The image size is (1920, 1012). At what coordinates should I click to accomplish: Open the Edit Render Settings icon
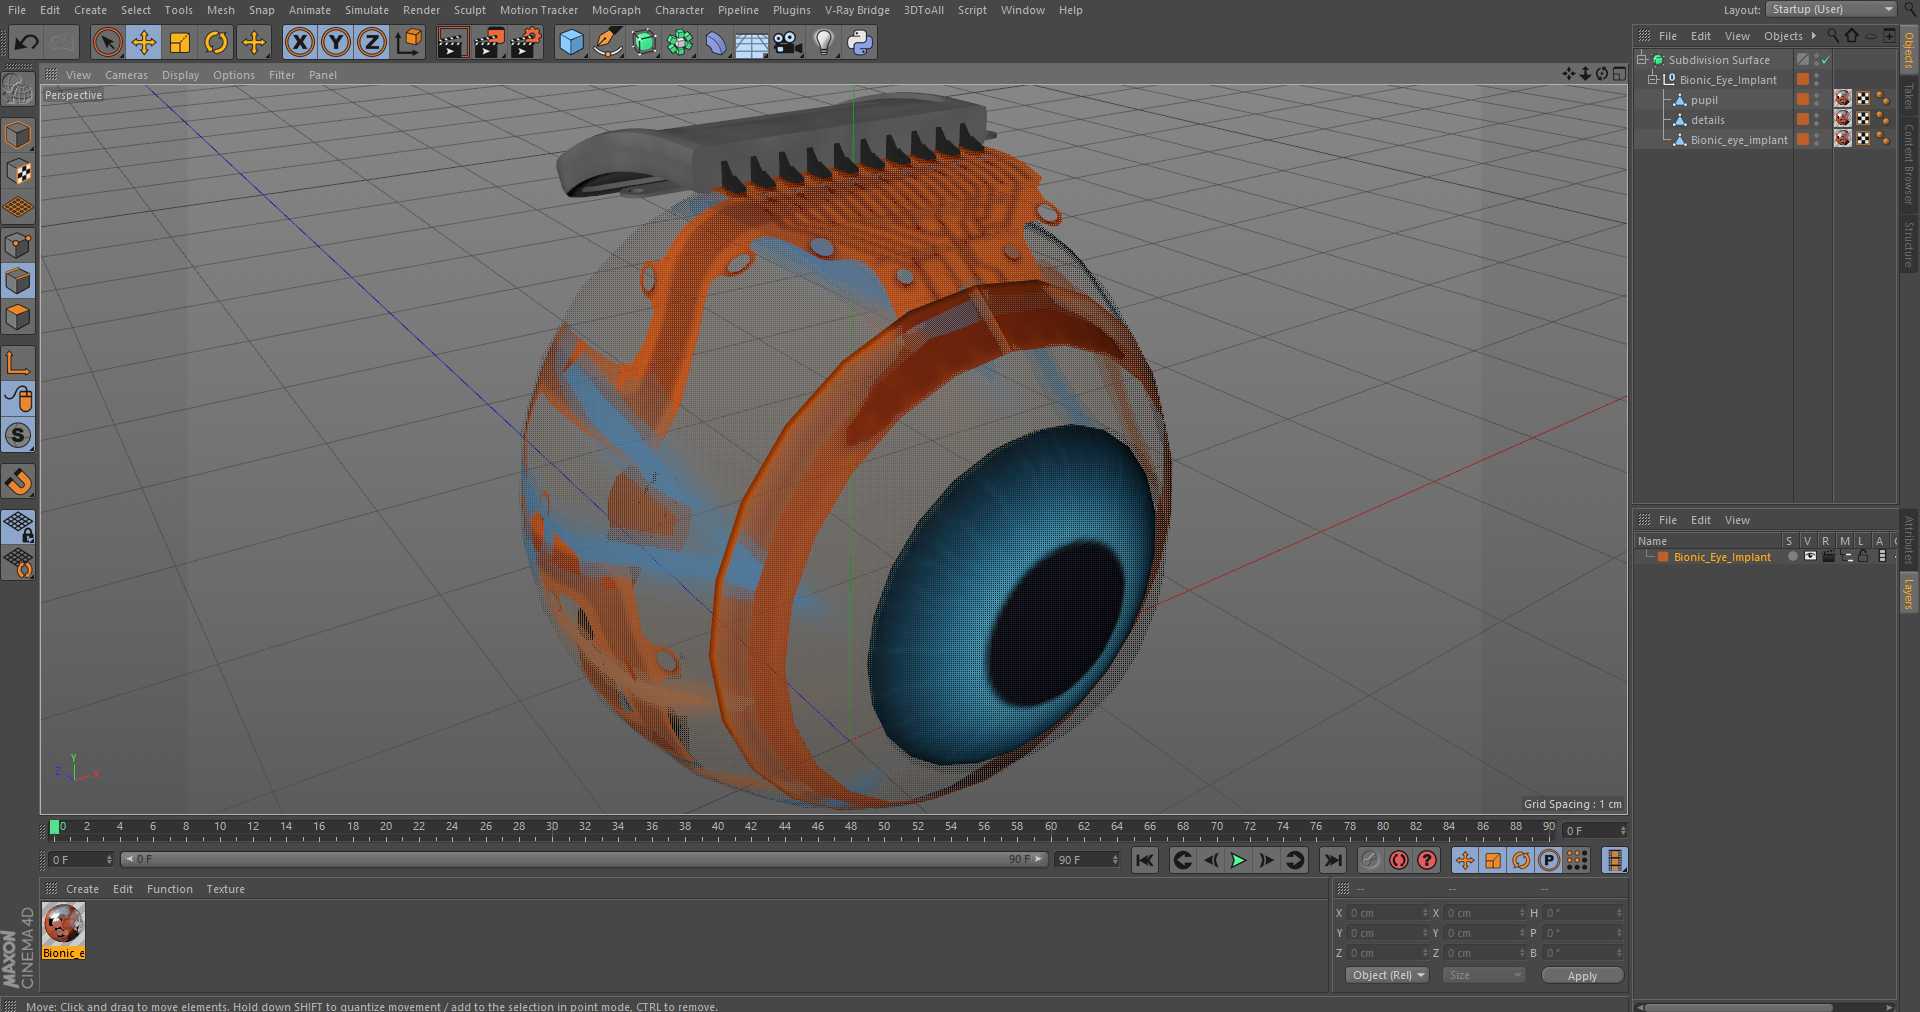pos(525,42)
